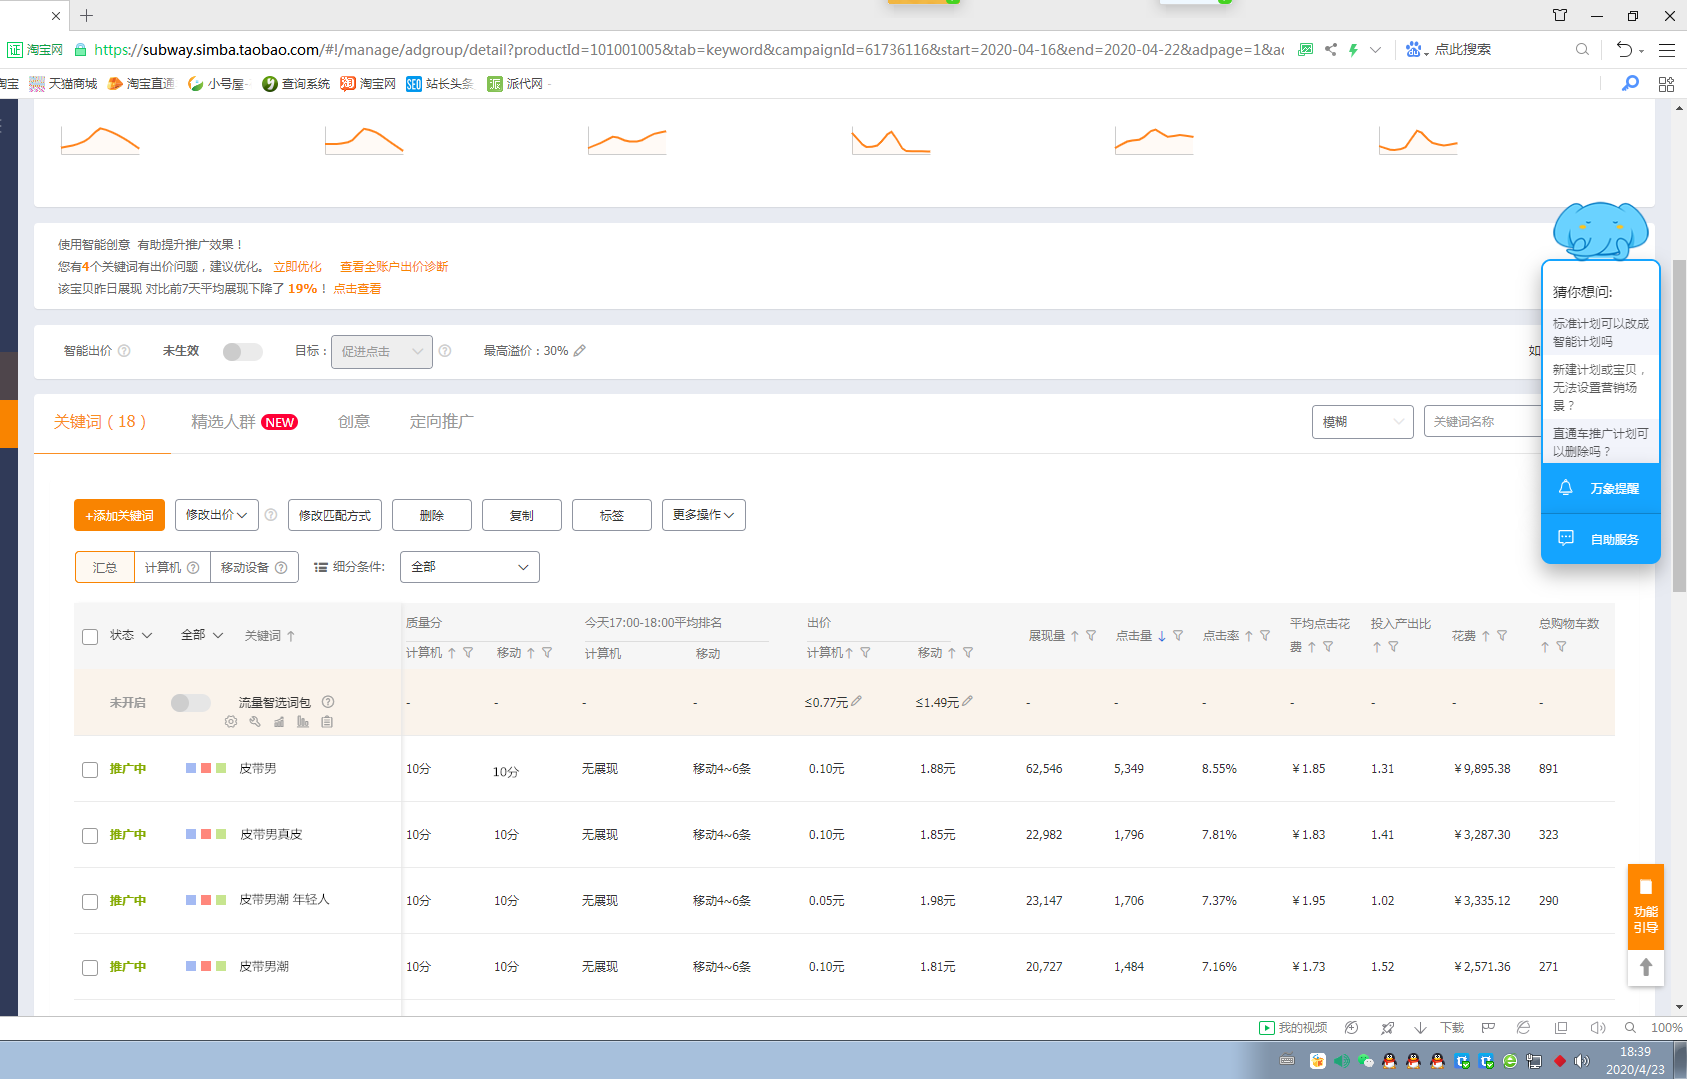Click the +添加关键词 button
1687x1079 pixels.
pyautogui.click(x=119, y=516)
